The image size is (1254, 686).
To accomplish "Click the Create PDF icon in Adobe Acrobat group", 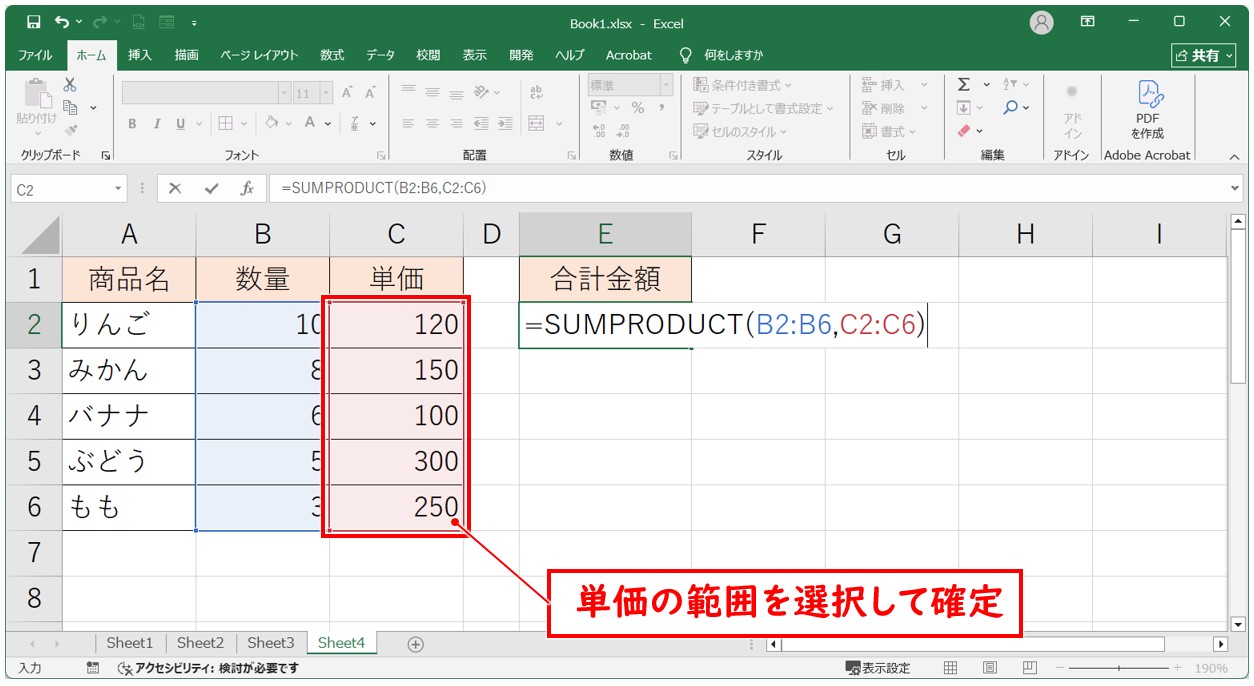I will [x=1147, y=110].
